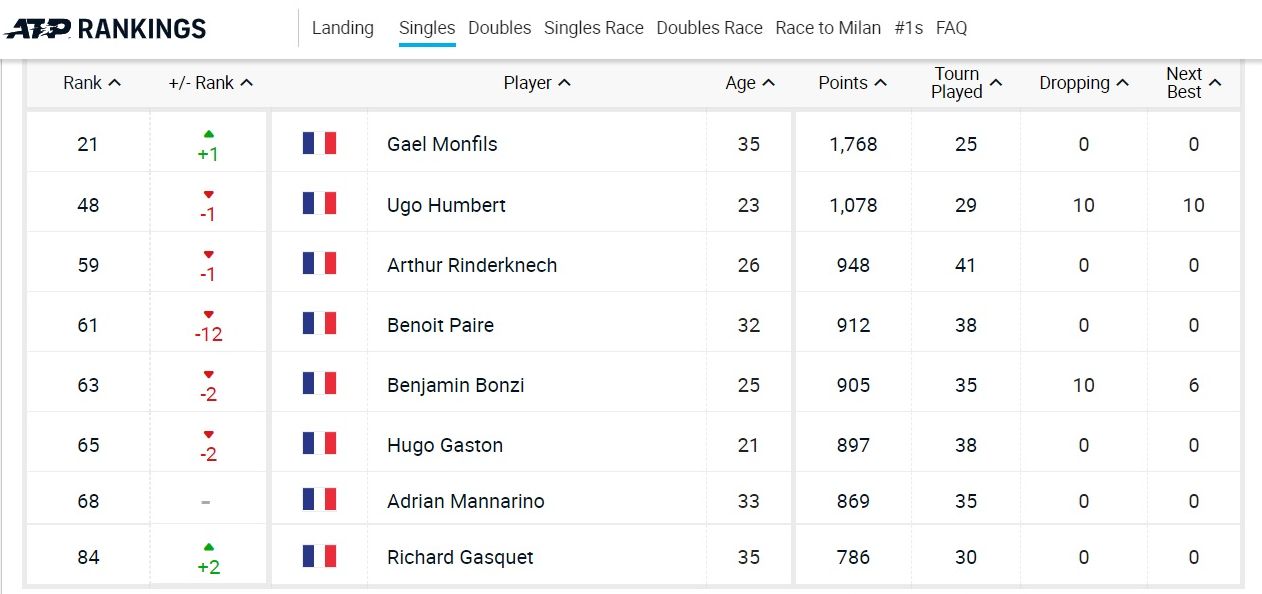Screen dimensions: 1262x594
Task: Open Arthur Rinderknech's player link
Action: [x=472, y=265]
